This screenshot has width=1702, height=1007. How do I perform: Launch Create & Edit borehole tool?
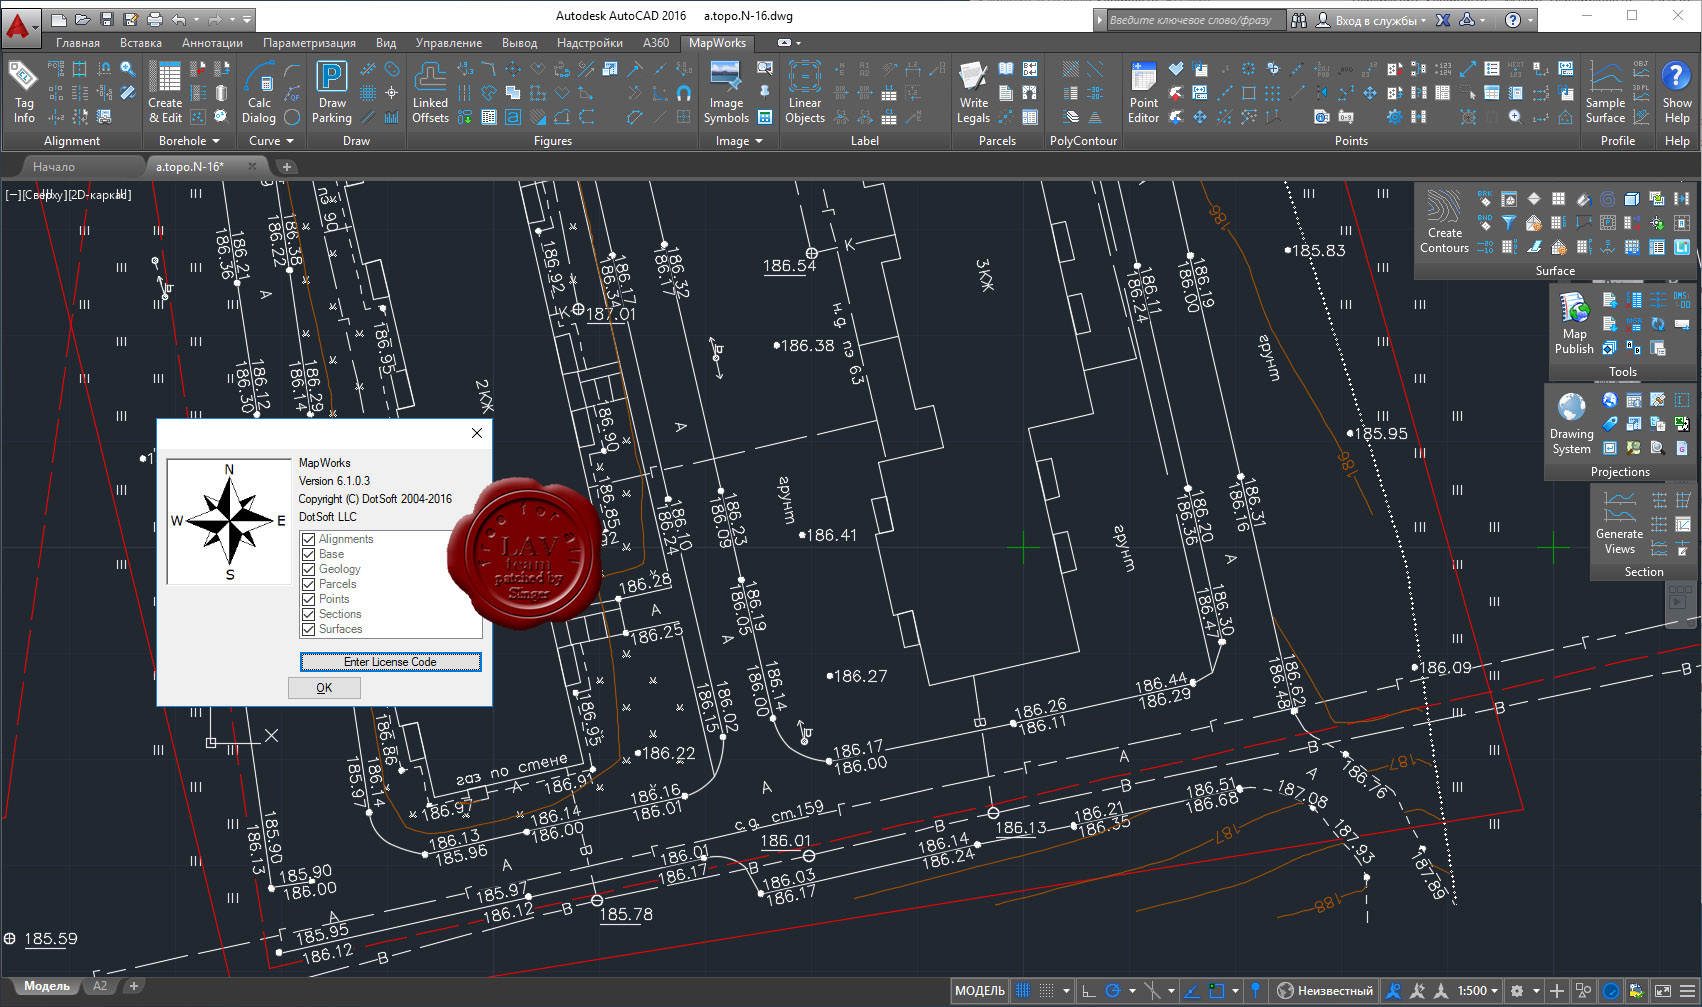pos(165,92)
